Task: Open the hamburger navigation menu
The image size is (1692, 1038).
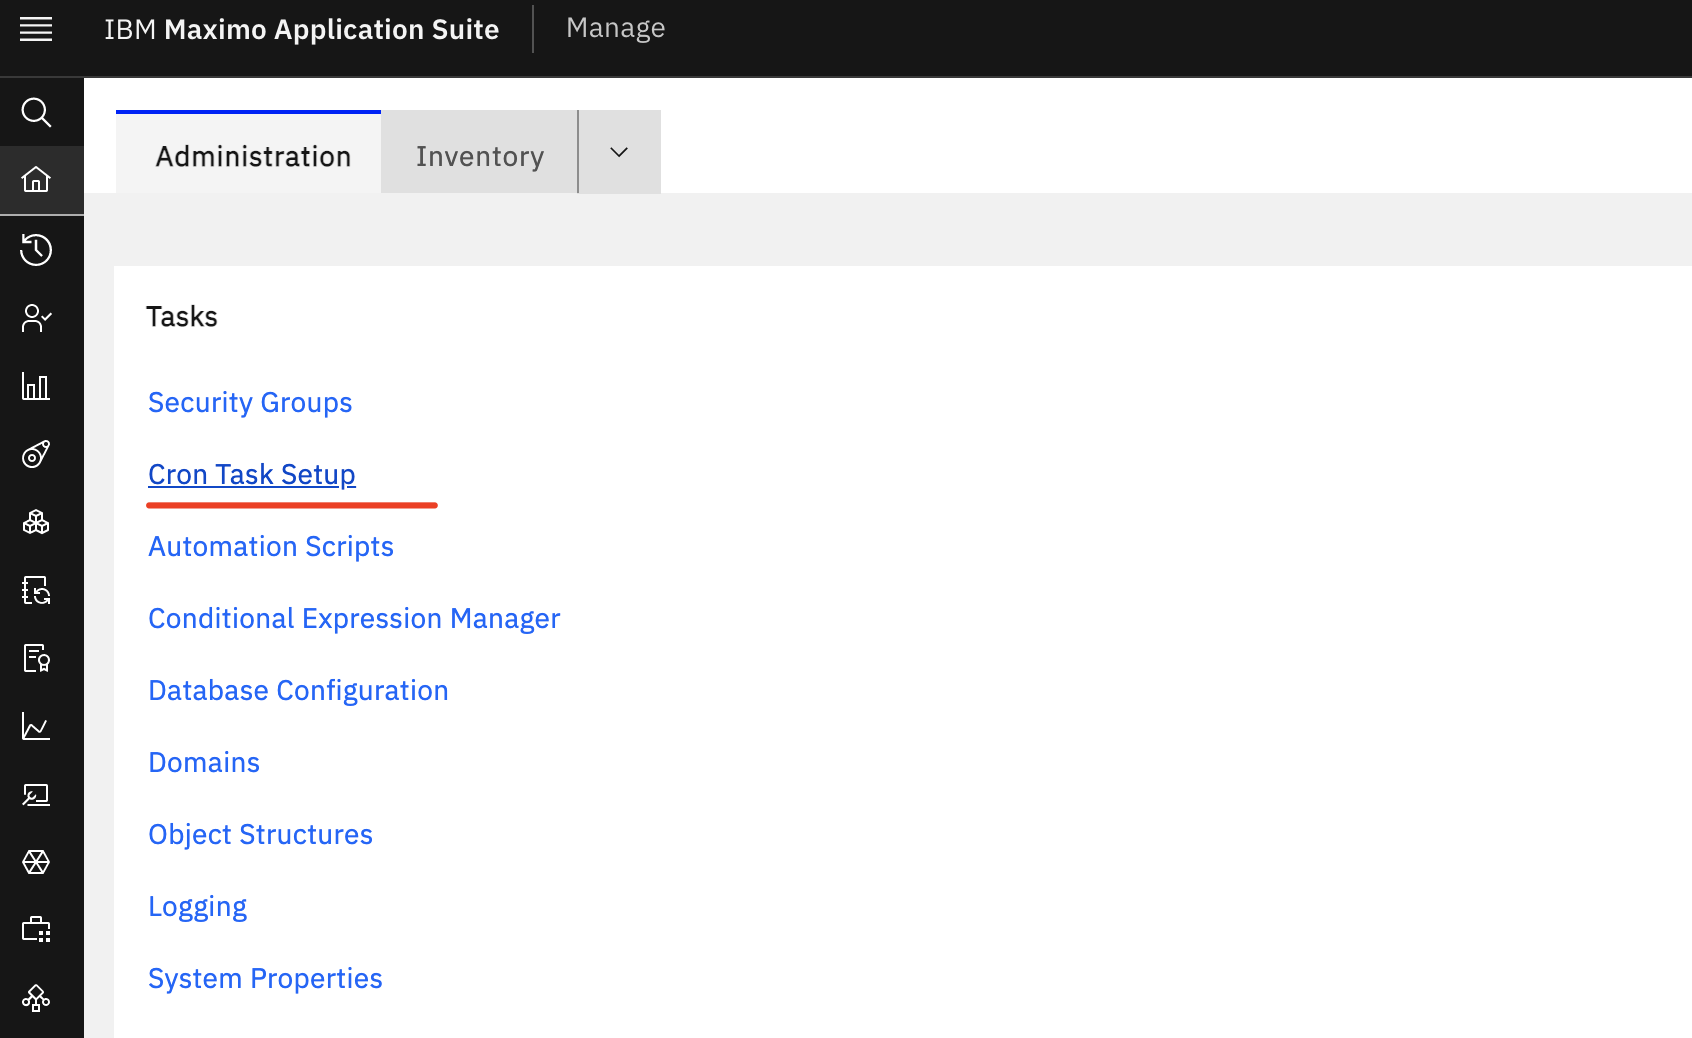Action: click(x=36, y=29)
